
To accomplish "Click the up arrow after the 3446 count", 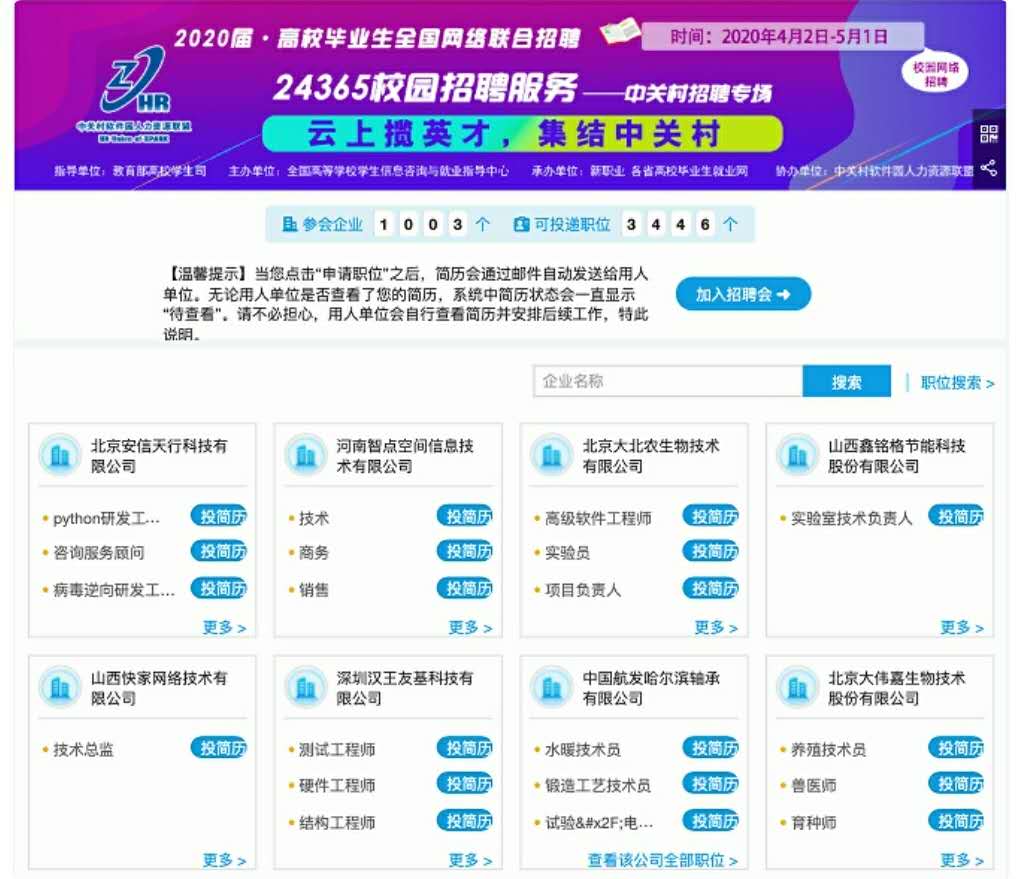I will [x=730, y=224].
